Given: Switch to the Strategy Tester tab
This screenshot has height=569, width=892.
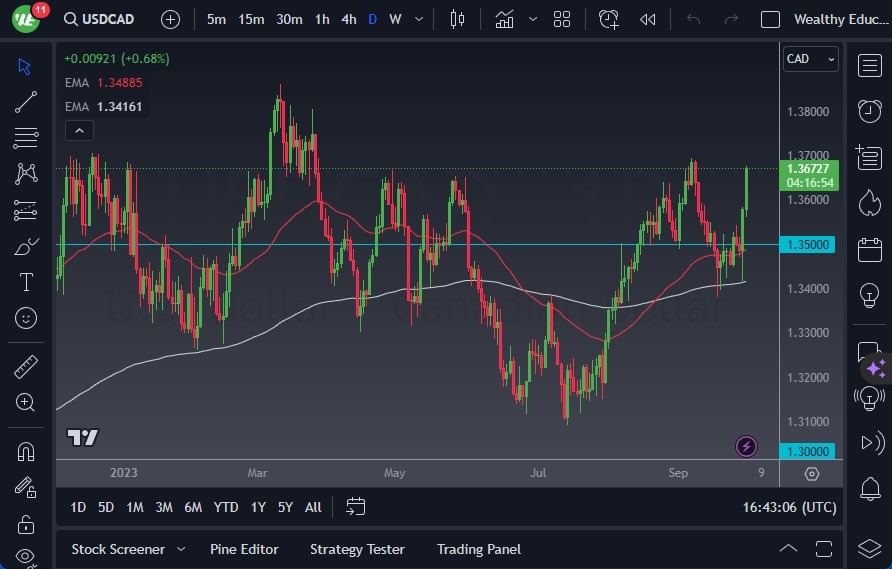Looking at the screenshot, I should [x=357, y=549].
